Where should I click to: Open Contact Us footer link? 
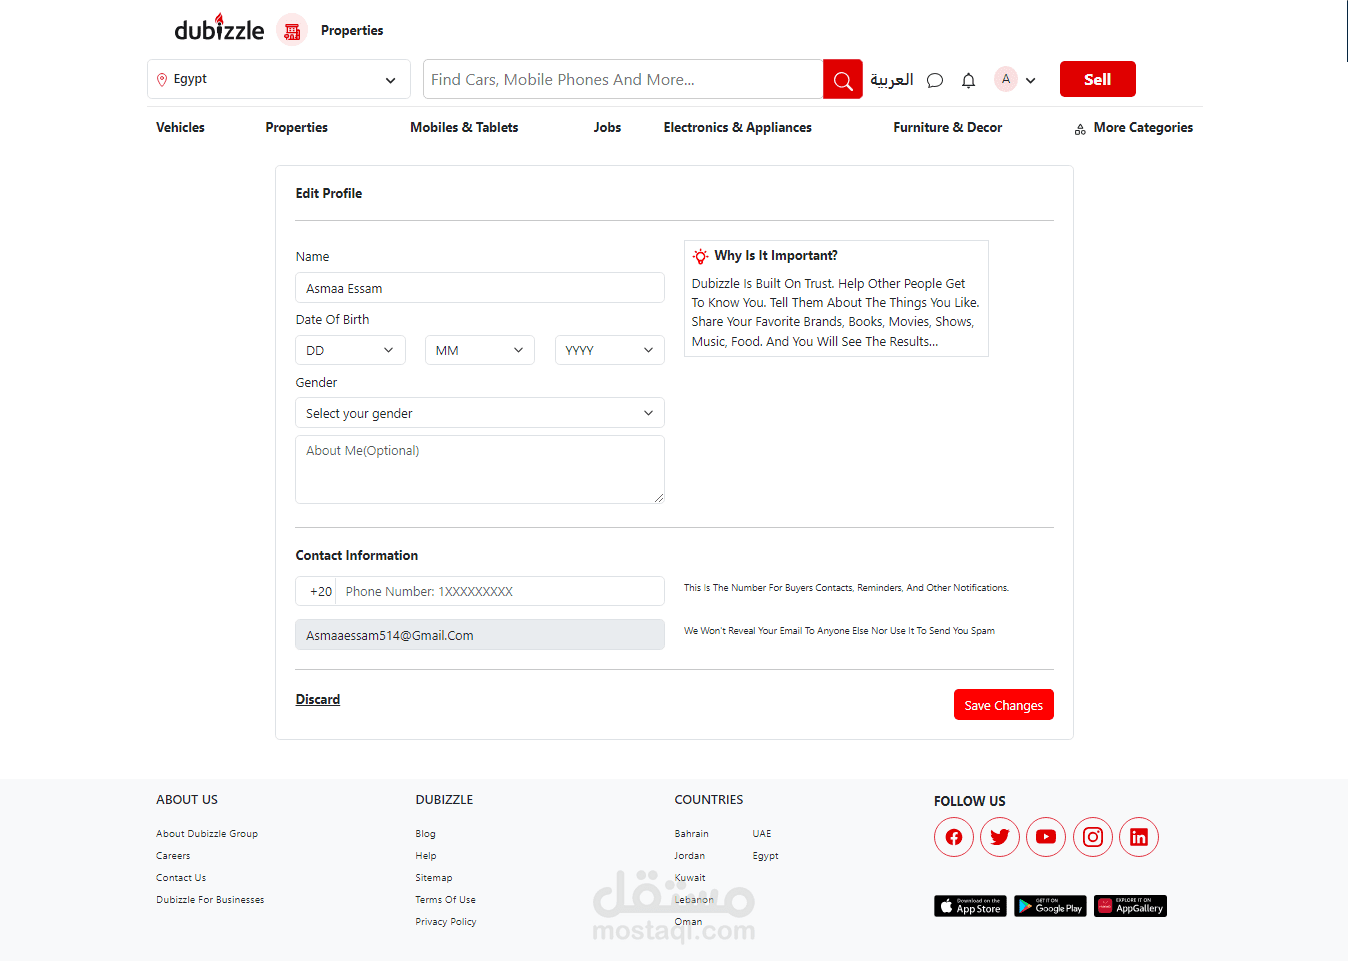[181, 878]
